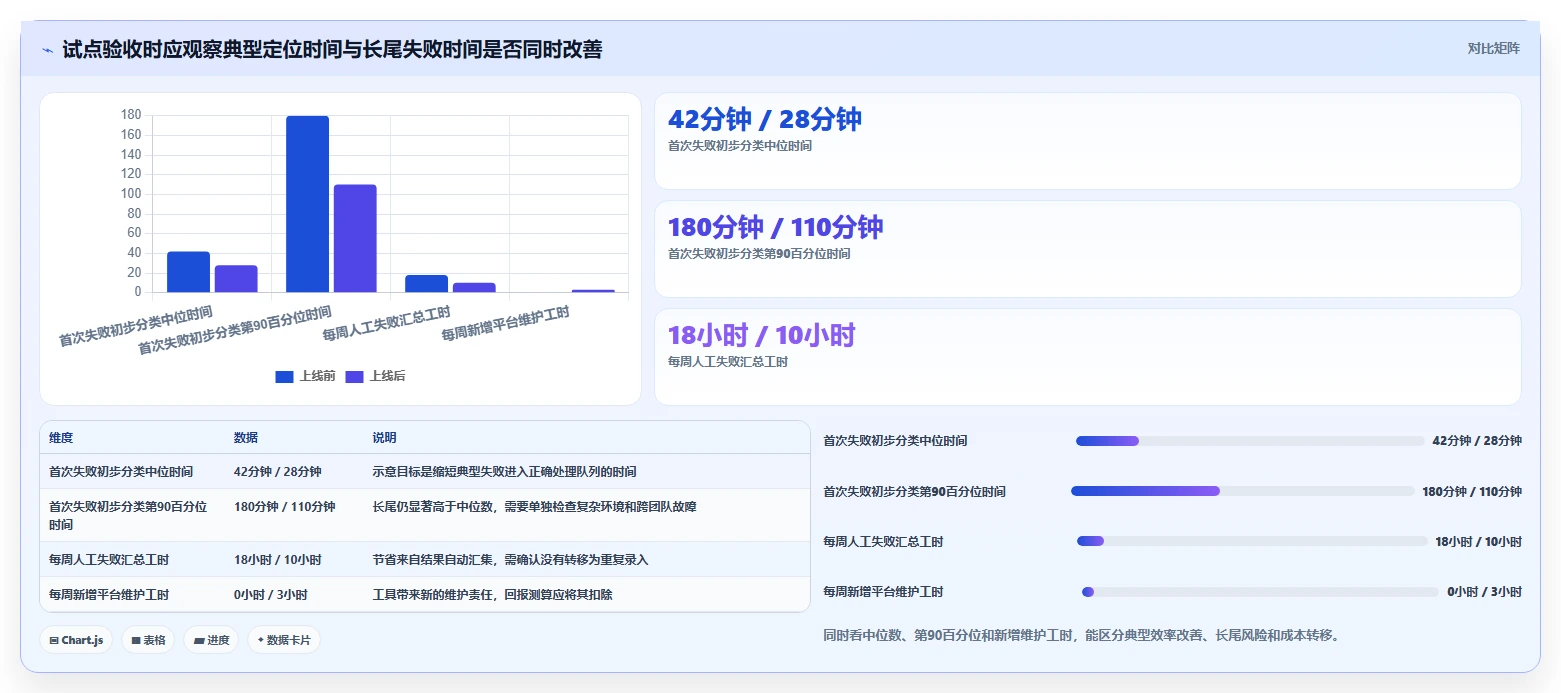Image resolution: width=1561 pixels, height=693 pixels.
Task: Click the note starting 长尾仍显著高于中位数
Action: click(x=535, y=506)
